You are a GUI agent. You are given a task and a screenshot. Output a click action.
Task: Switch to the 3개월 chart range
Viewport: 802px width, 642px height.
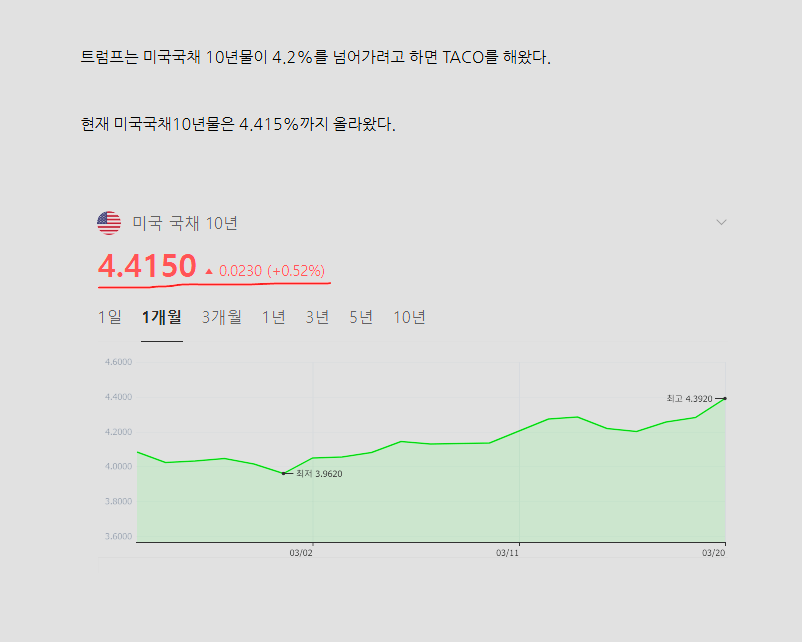pyautogui.click(x=221, y=317)
